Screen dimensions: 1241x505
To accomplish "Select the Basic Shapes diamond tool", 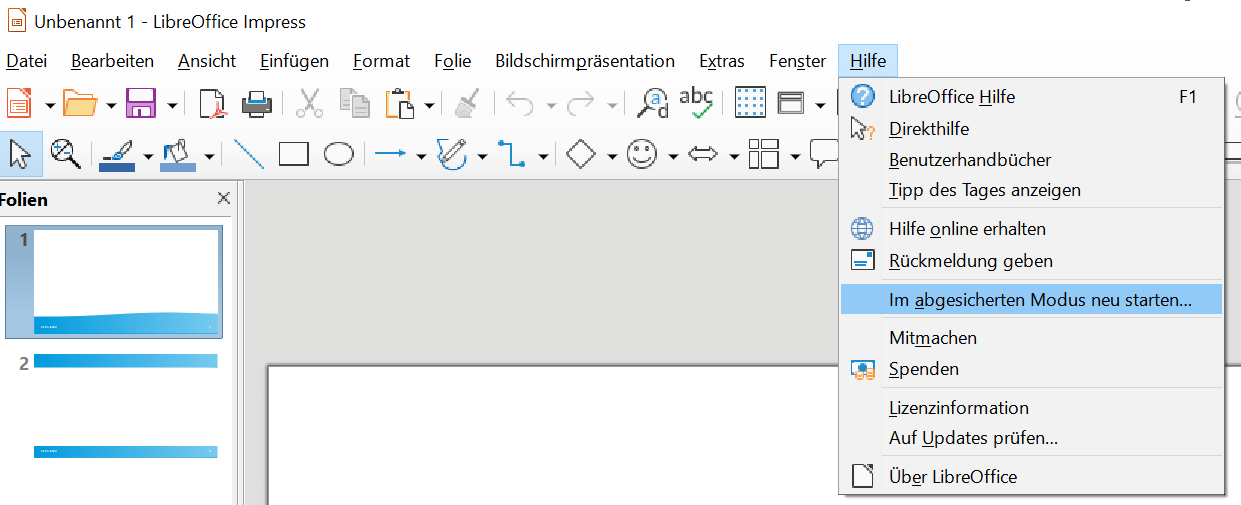I will point(581,154).
